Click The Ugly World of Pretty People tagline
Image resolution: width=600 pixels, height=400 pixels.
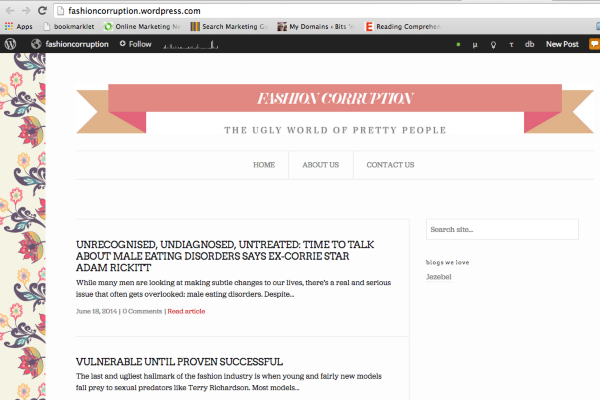pyautogui.click(x=335, y=130)
